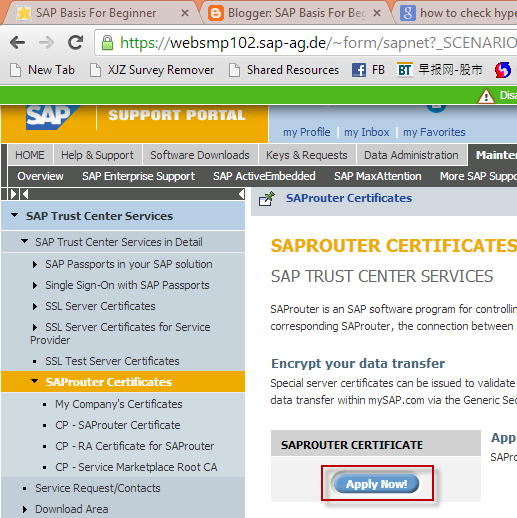
Task: Open my Profile link
Action: pyautogui.click(x=307, y=132)
